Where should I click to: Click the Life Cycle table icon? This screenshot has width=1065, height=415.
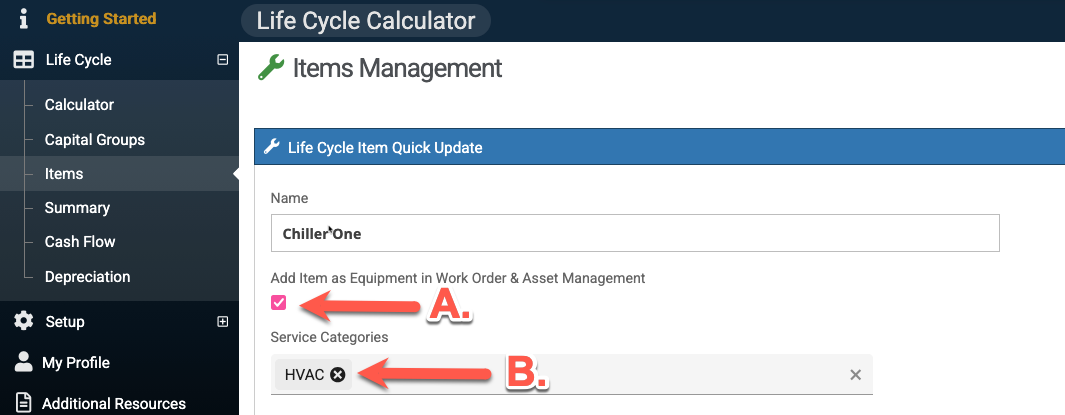pos(23,60)
